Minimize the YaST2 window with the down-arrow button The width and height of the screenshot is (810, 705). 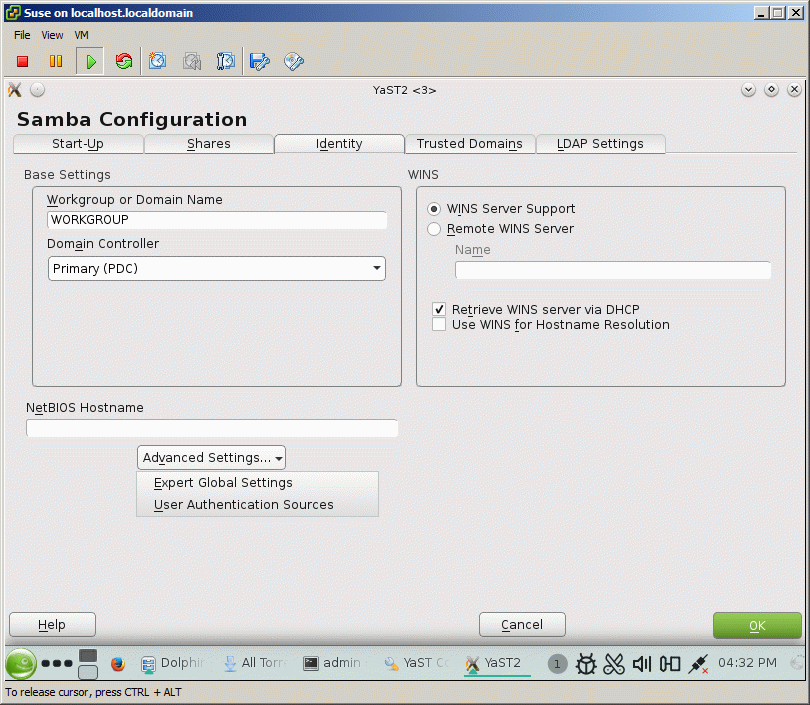tap(748, 90)
